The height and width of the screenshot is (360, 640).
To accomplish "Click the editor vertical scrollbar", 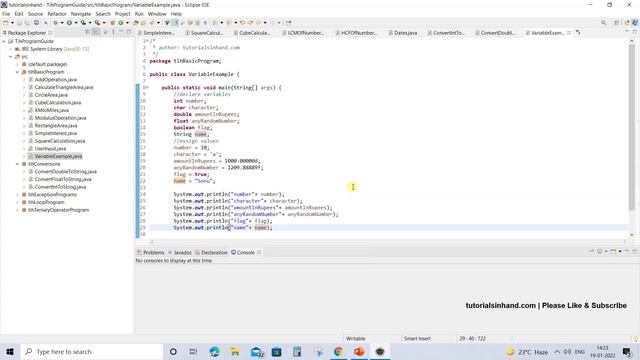I will click(632, 127).
